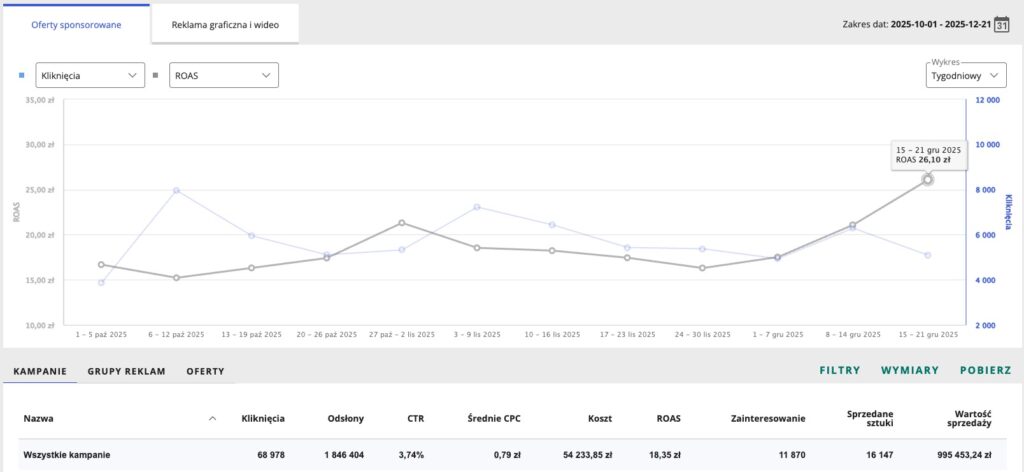Open the date range calendar icon

click(x=1001, y=25)
